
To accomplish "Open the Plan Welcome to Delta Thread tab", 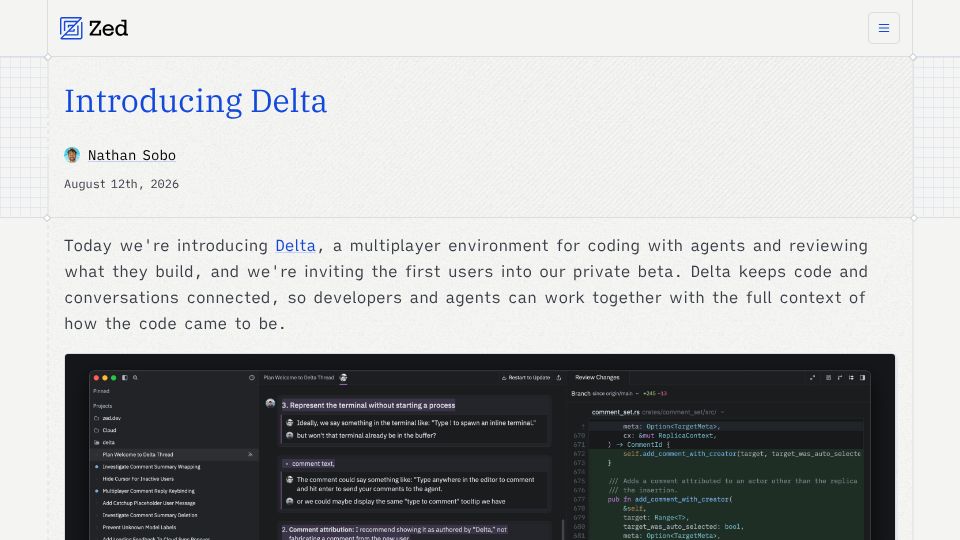I will click(299, 378).
